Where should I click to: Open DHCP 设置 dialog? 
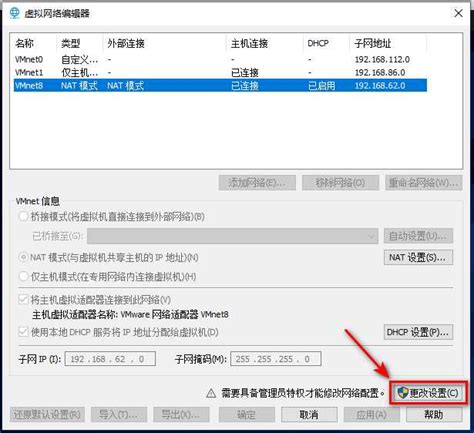click(418, 332)
